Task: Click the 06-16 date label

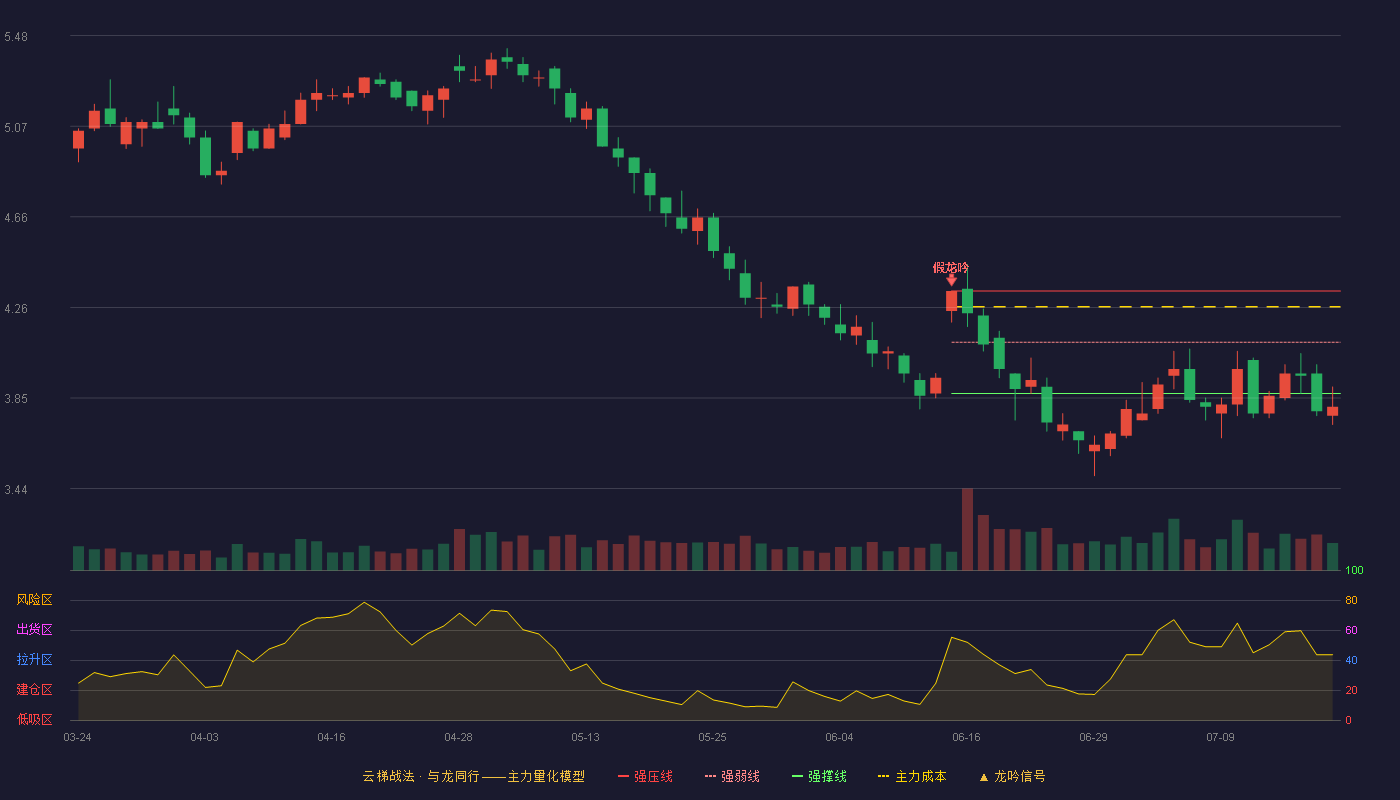Action: pos(966,737)
